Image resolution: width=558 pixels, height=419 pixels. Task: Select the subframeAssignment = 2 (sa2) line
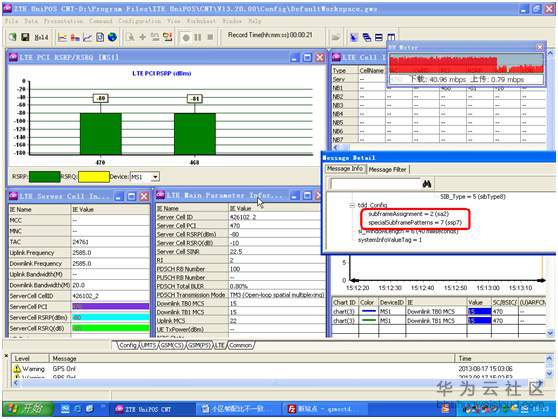[x=409, y=214]
